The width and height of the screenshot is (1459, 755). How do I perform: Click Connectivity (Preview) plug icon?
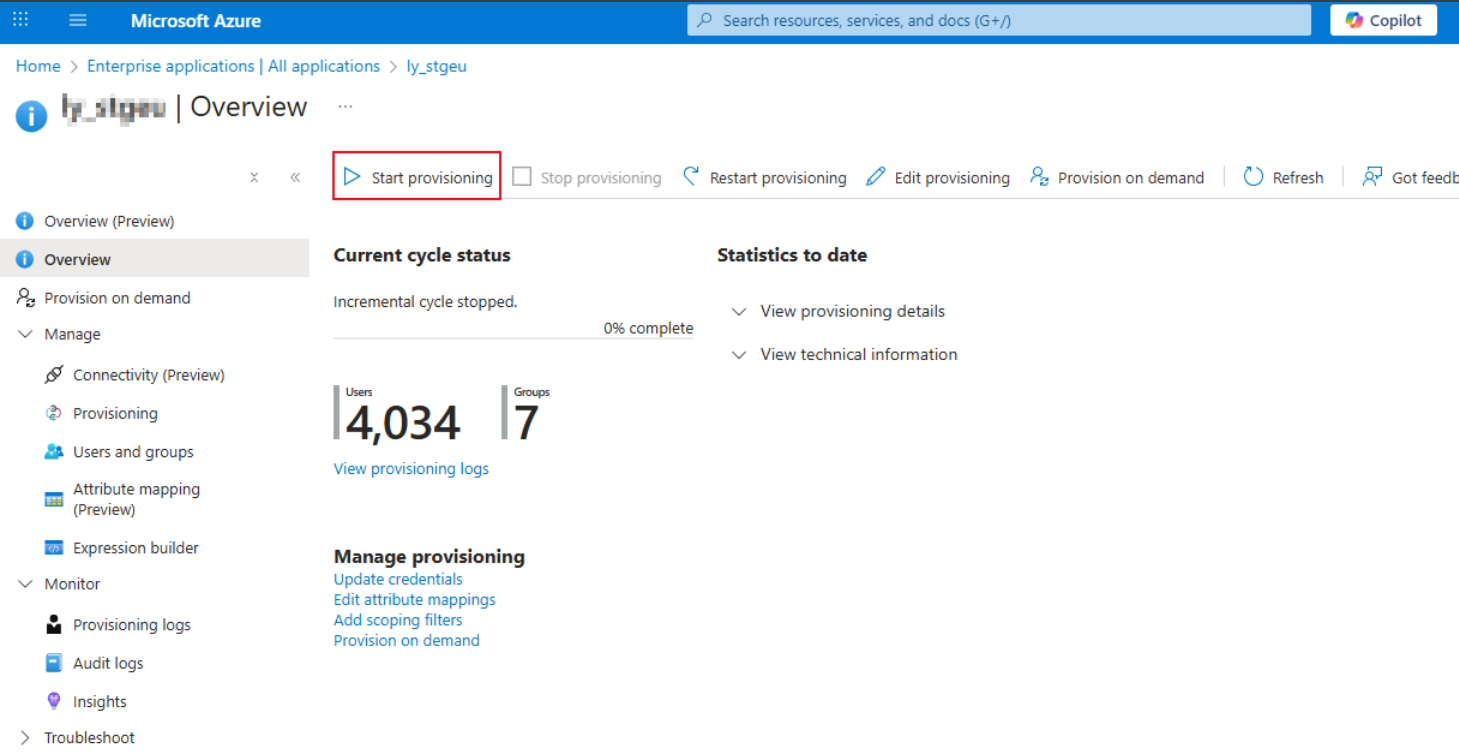(x=54, y=375)
